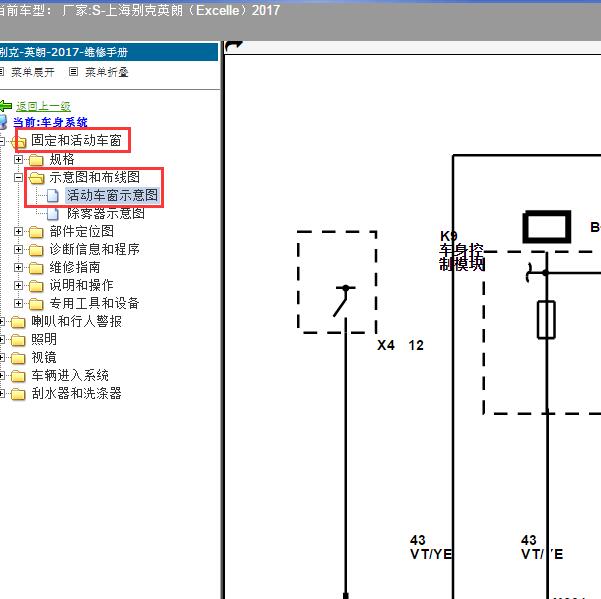Image resolution: width=601 pixels, height=599 pixels.
Task: Select 活动车窗示意图 tree item
Action: [x=112, y=196]
